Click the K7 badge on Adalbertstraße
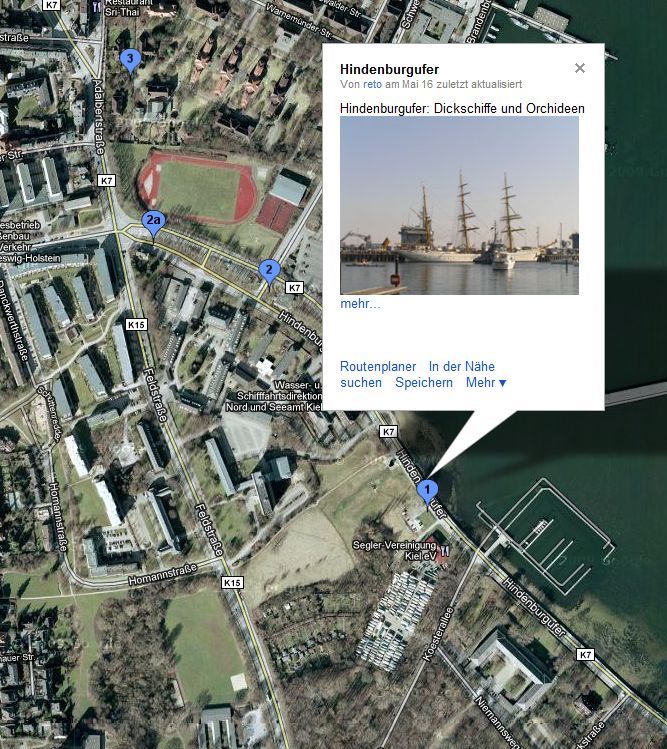This screenshot has height=749, width=667. (x=106, y=181)
